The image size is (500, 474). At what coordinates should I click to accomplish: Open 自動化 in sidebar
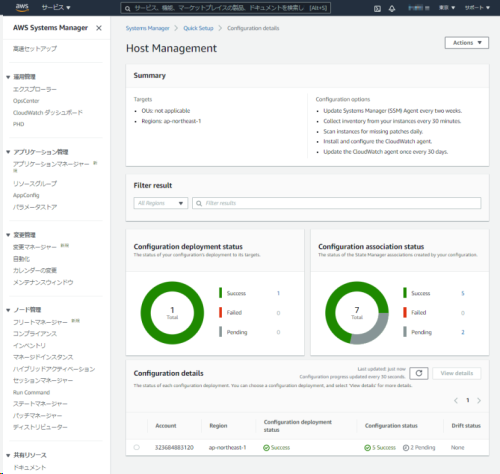tap(21, 259)
